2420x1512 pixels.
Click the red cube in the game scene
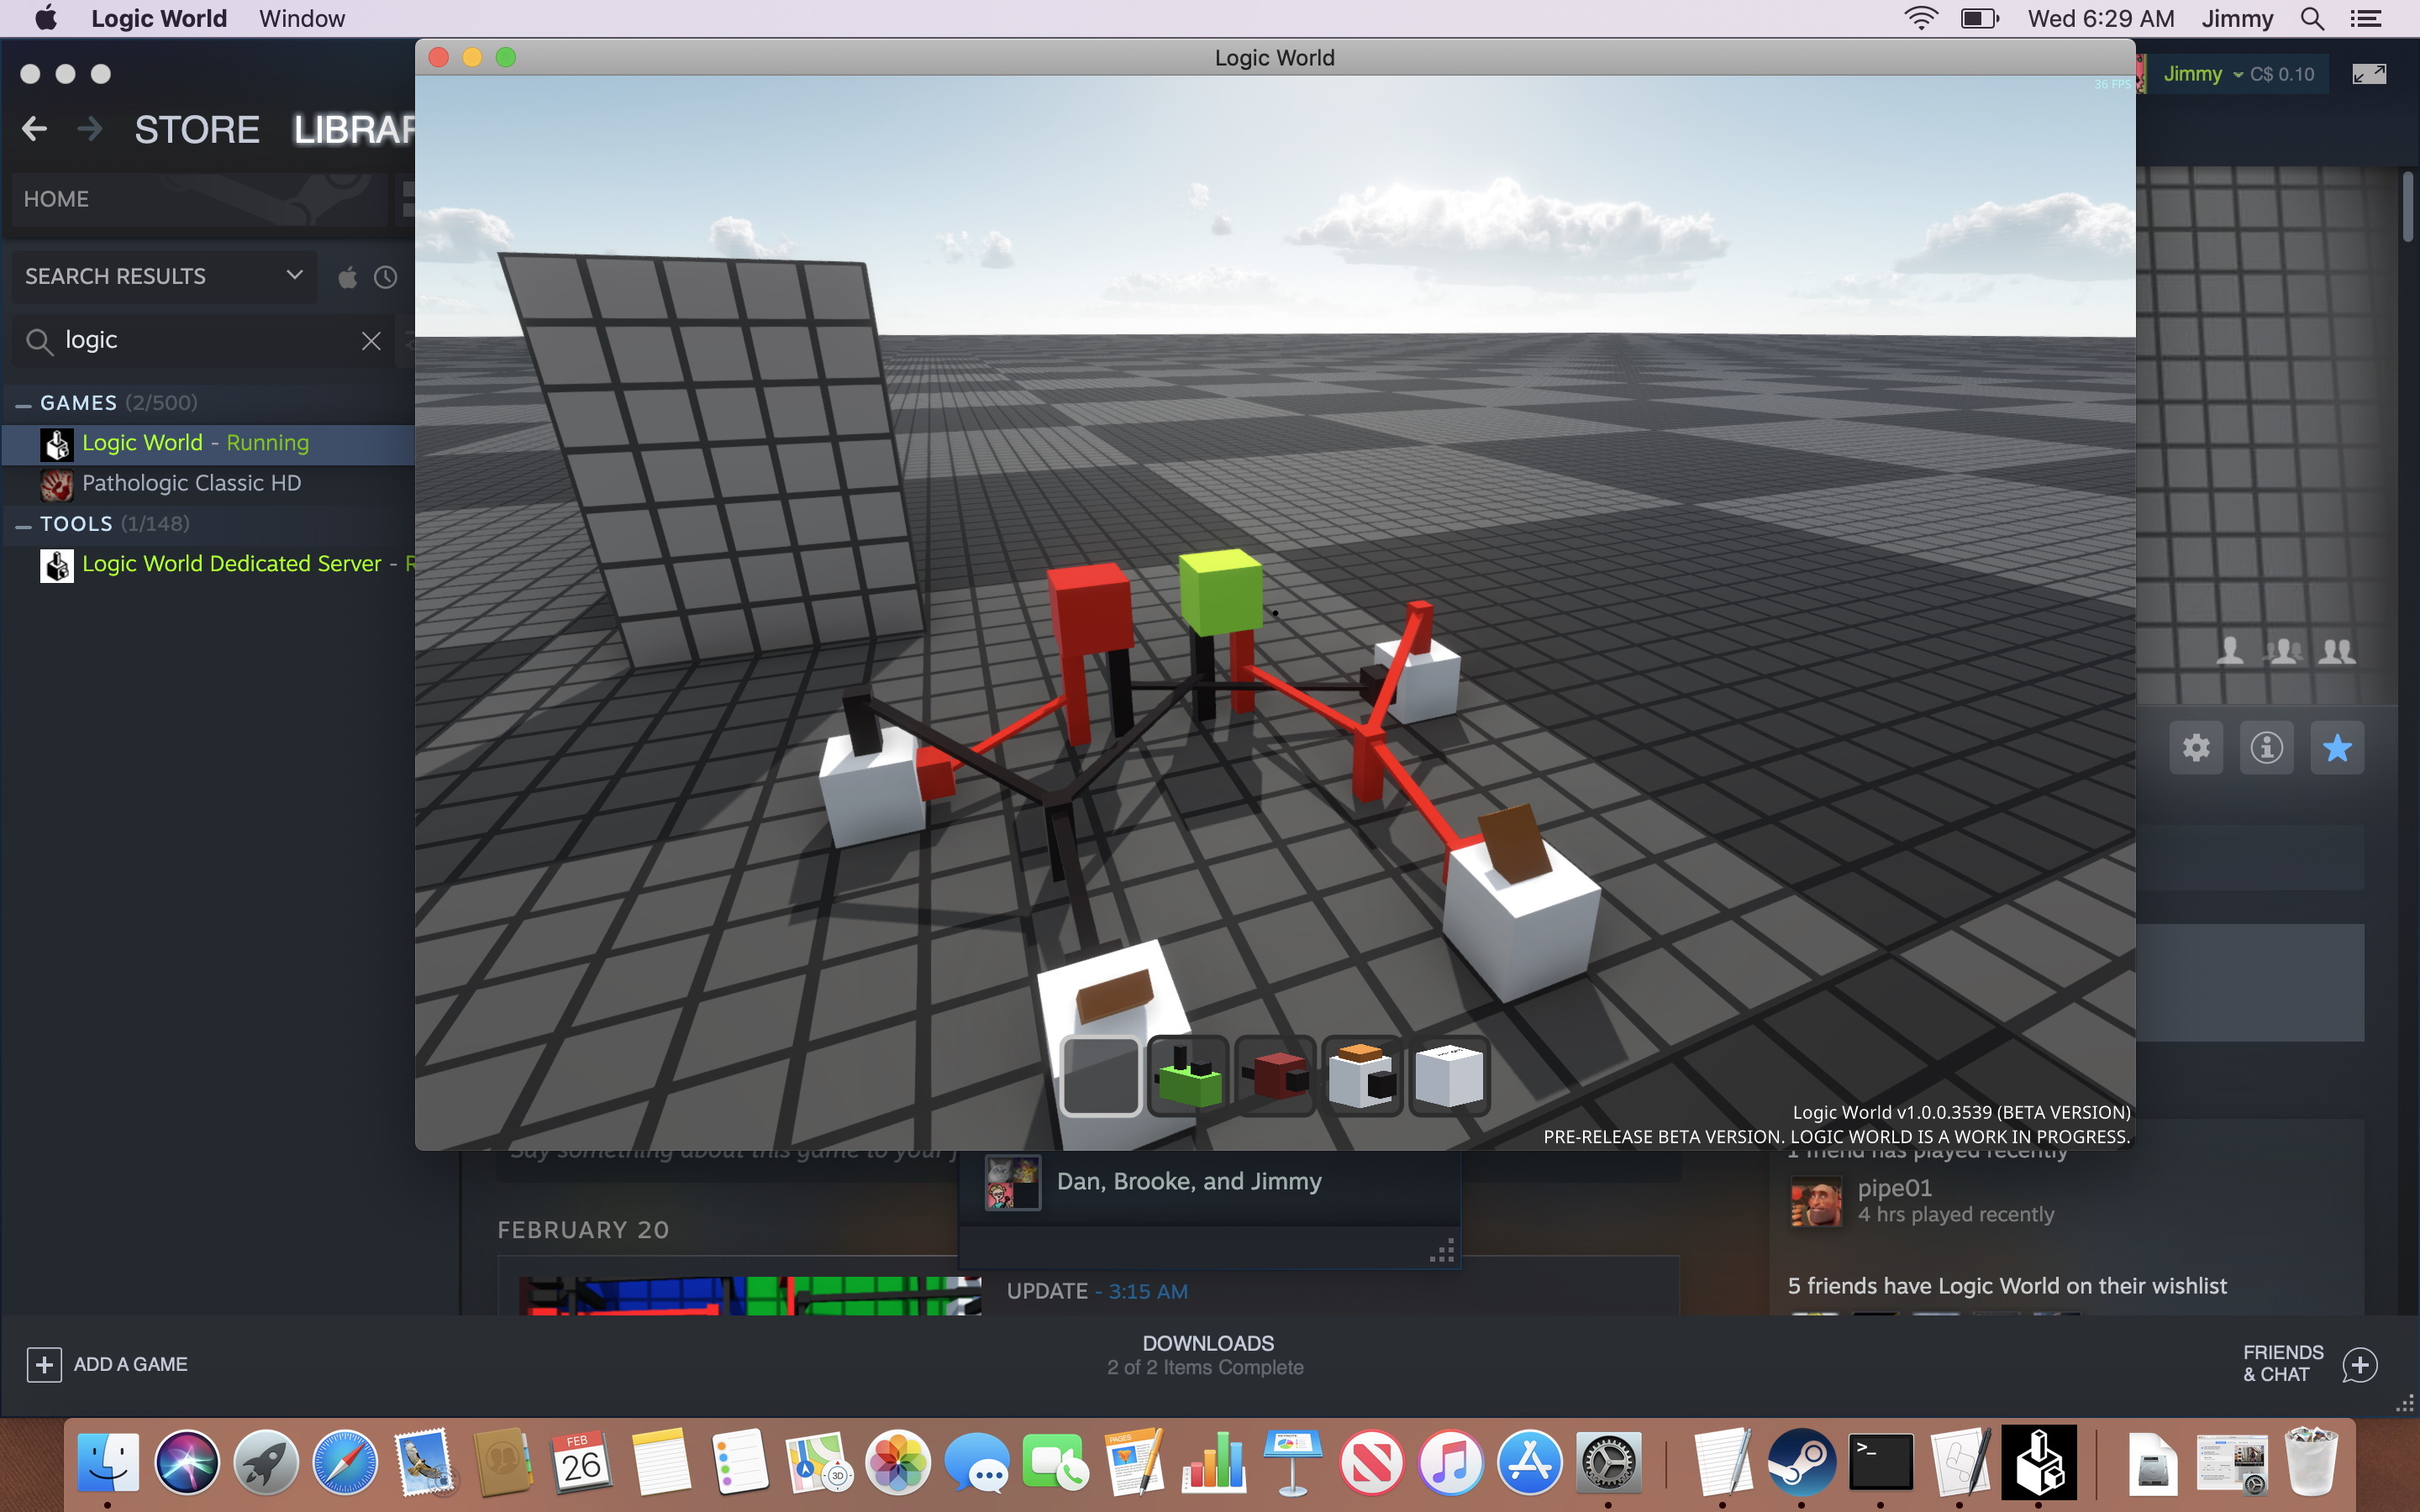click(1090, 608)
